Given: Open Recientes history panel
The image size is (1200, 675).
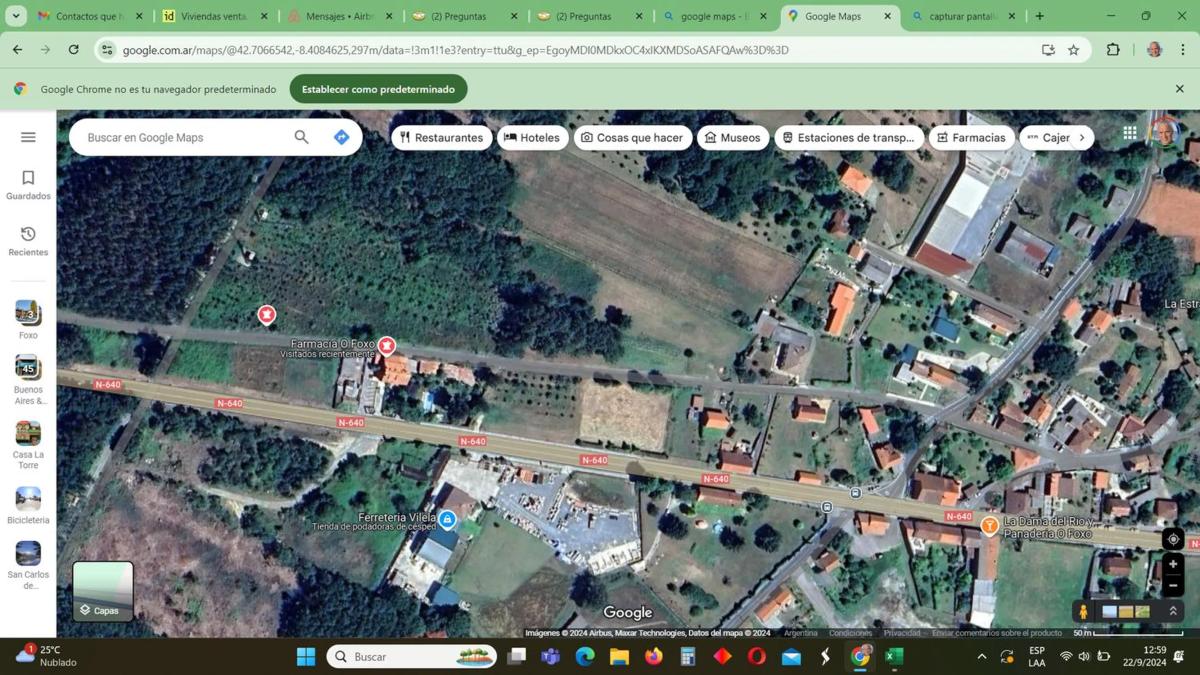Looking at the screenshot, I should click(28, 240).
